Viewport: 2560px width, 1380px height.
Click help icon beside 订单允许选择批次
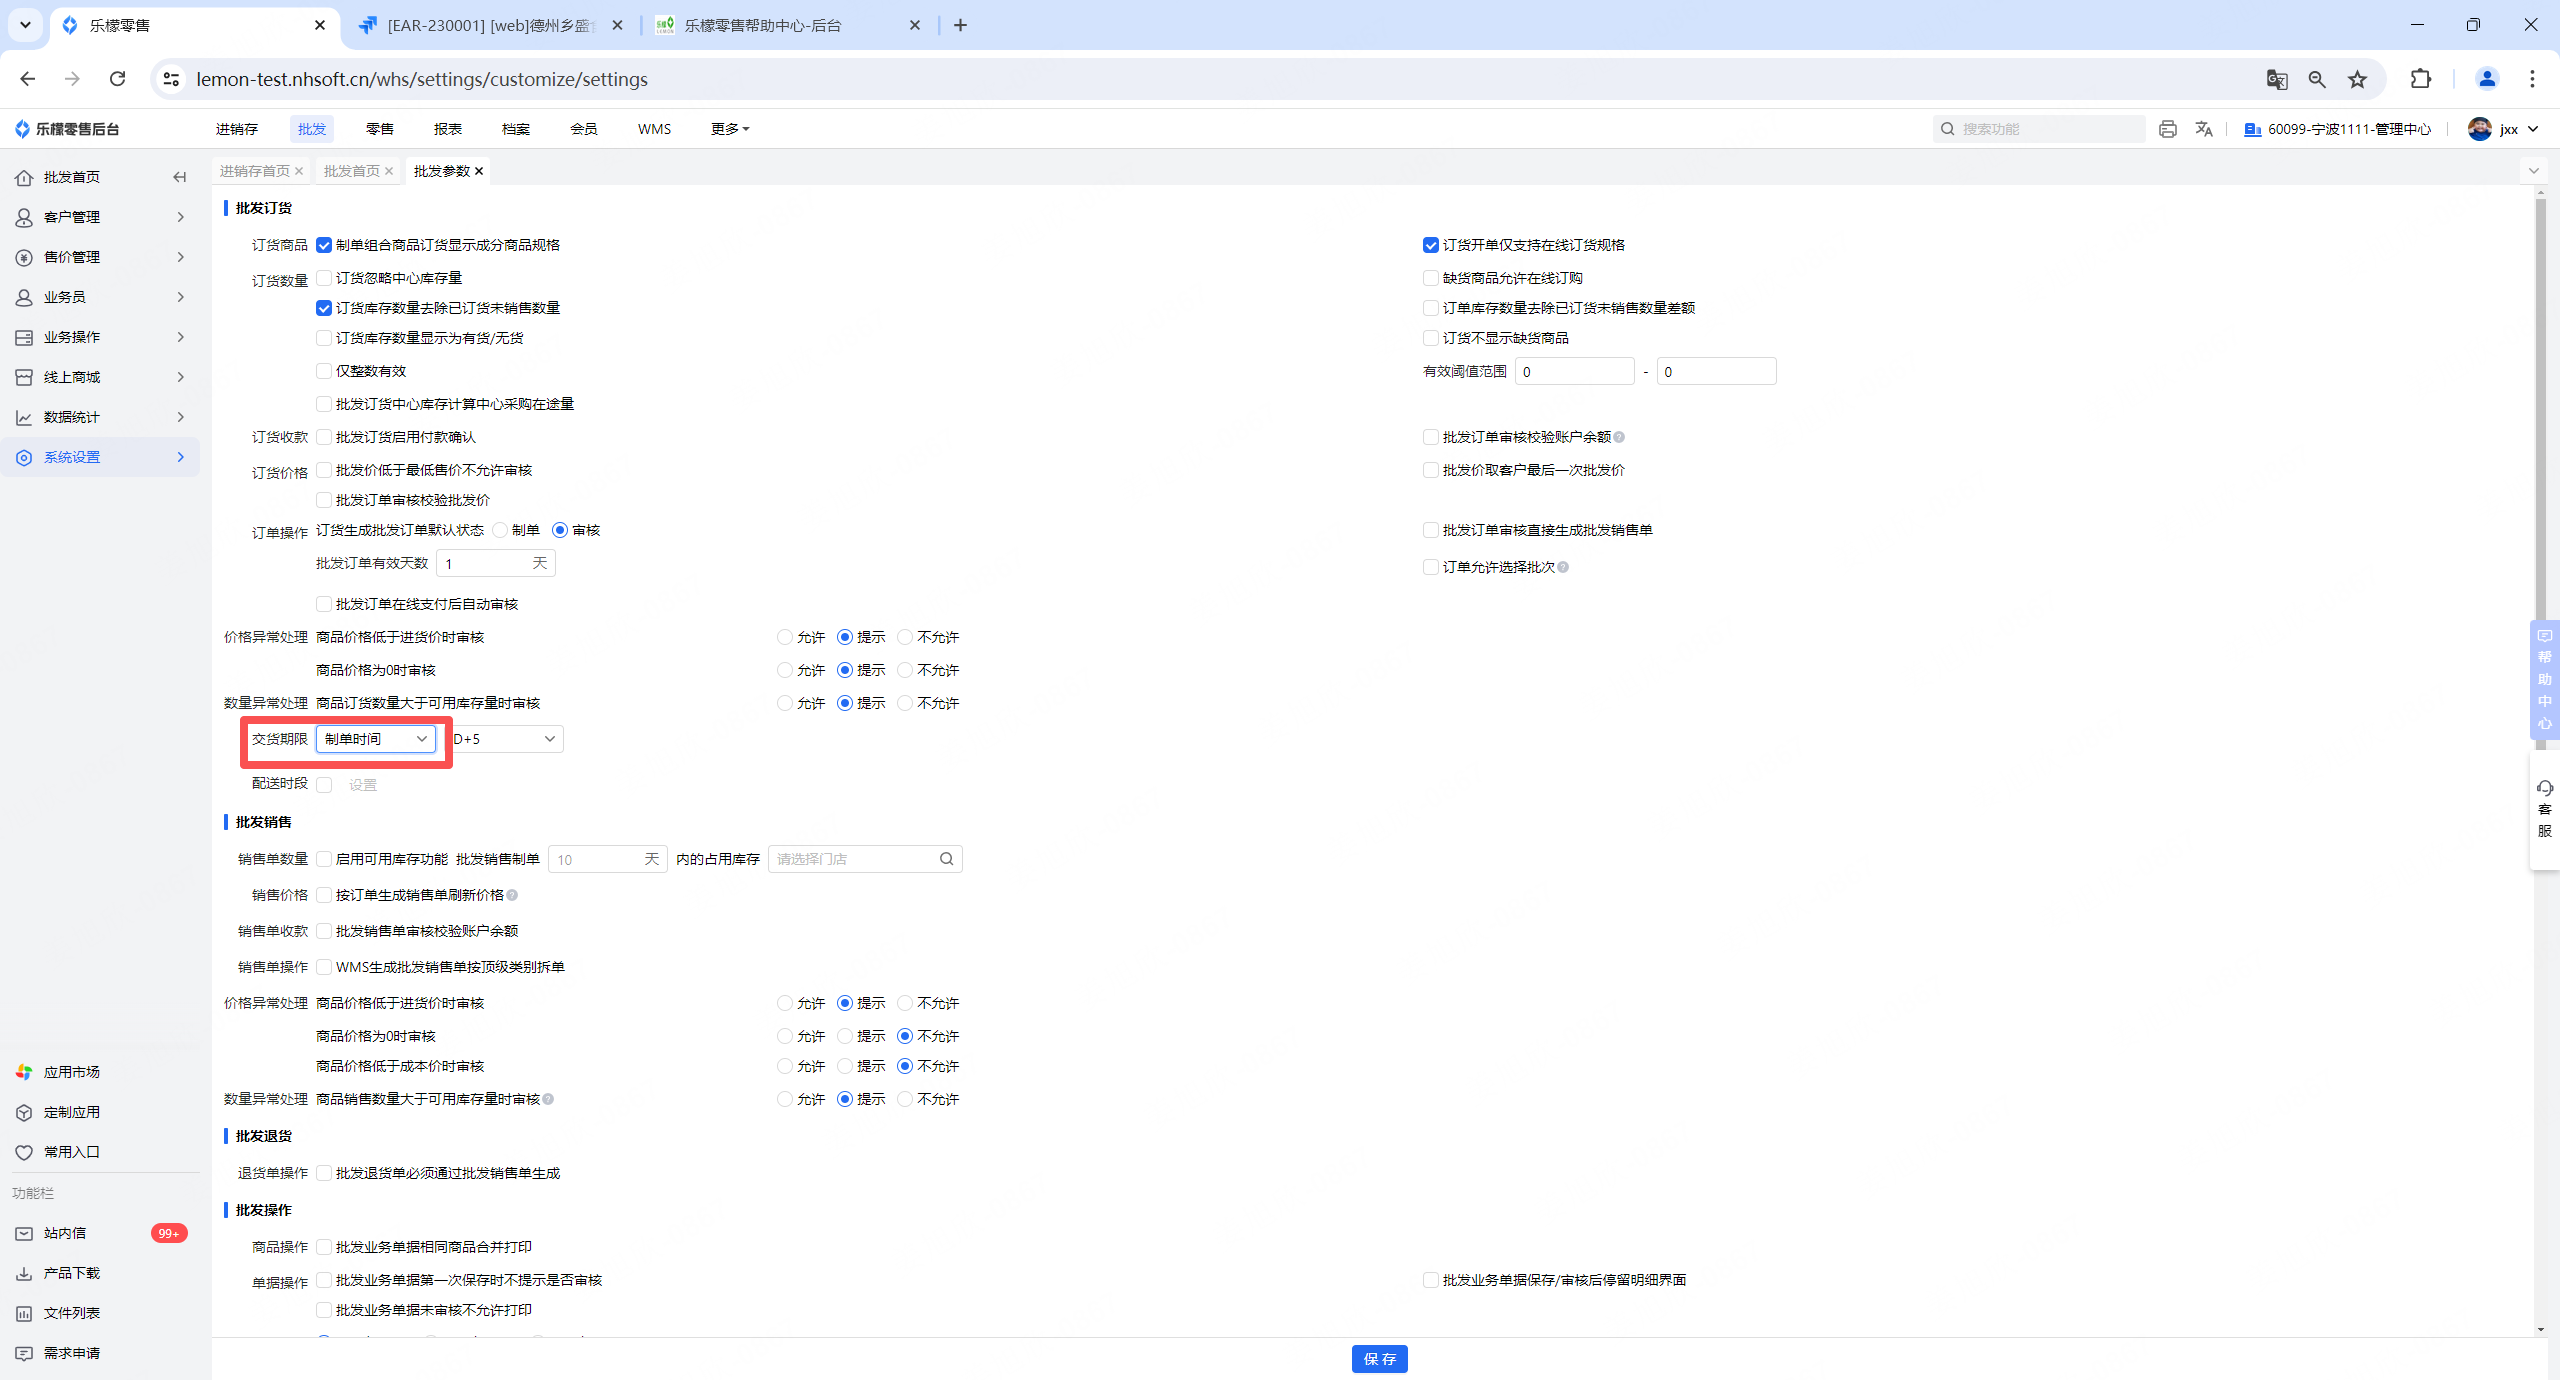[1563, 567]
